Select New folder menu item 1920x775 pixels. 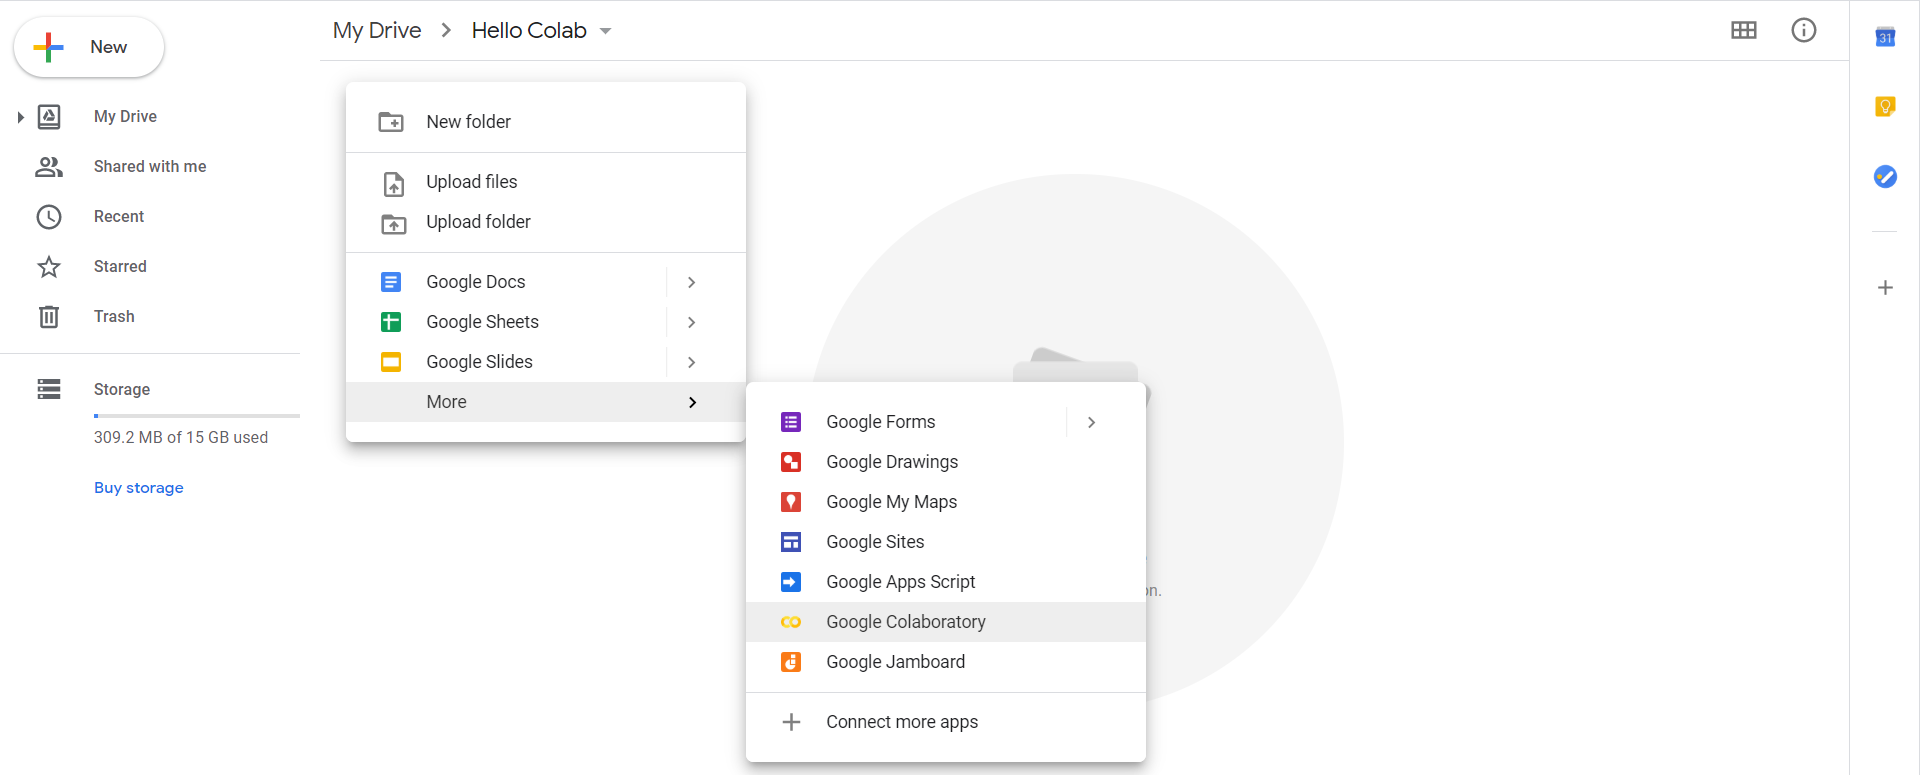546,122
